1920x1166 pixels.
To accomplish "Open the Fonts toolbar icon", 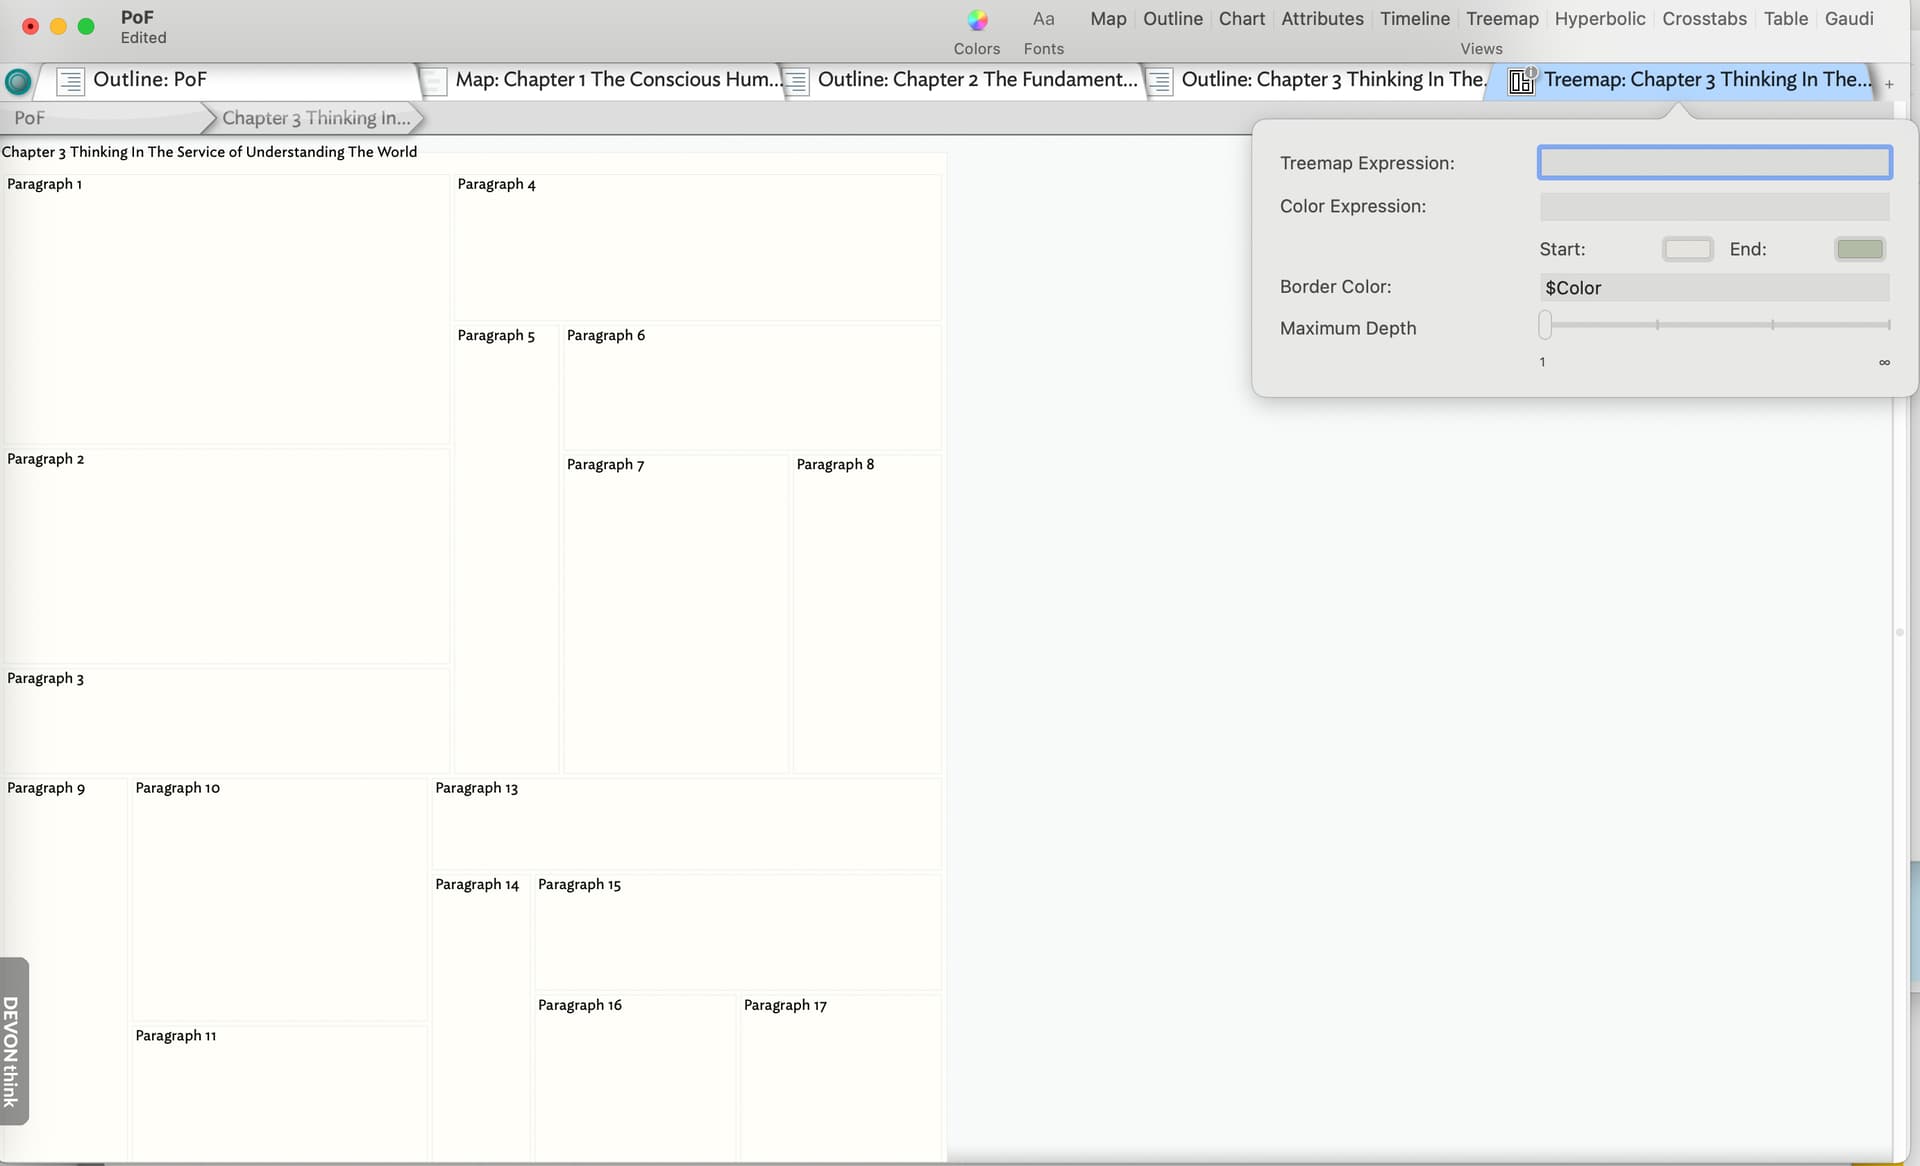I will point(1043,20).
